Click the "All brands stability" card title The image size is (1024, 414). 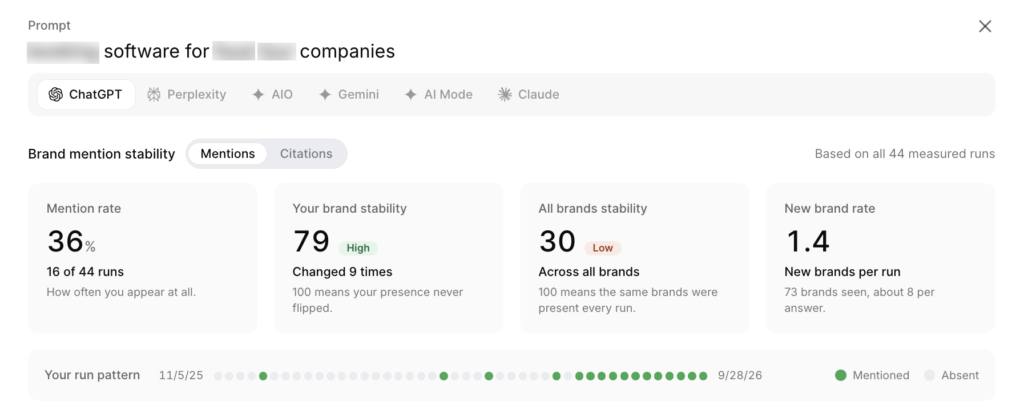[x=592, y=208]
